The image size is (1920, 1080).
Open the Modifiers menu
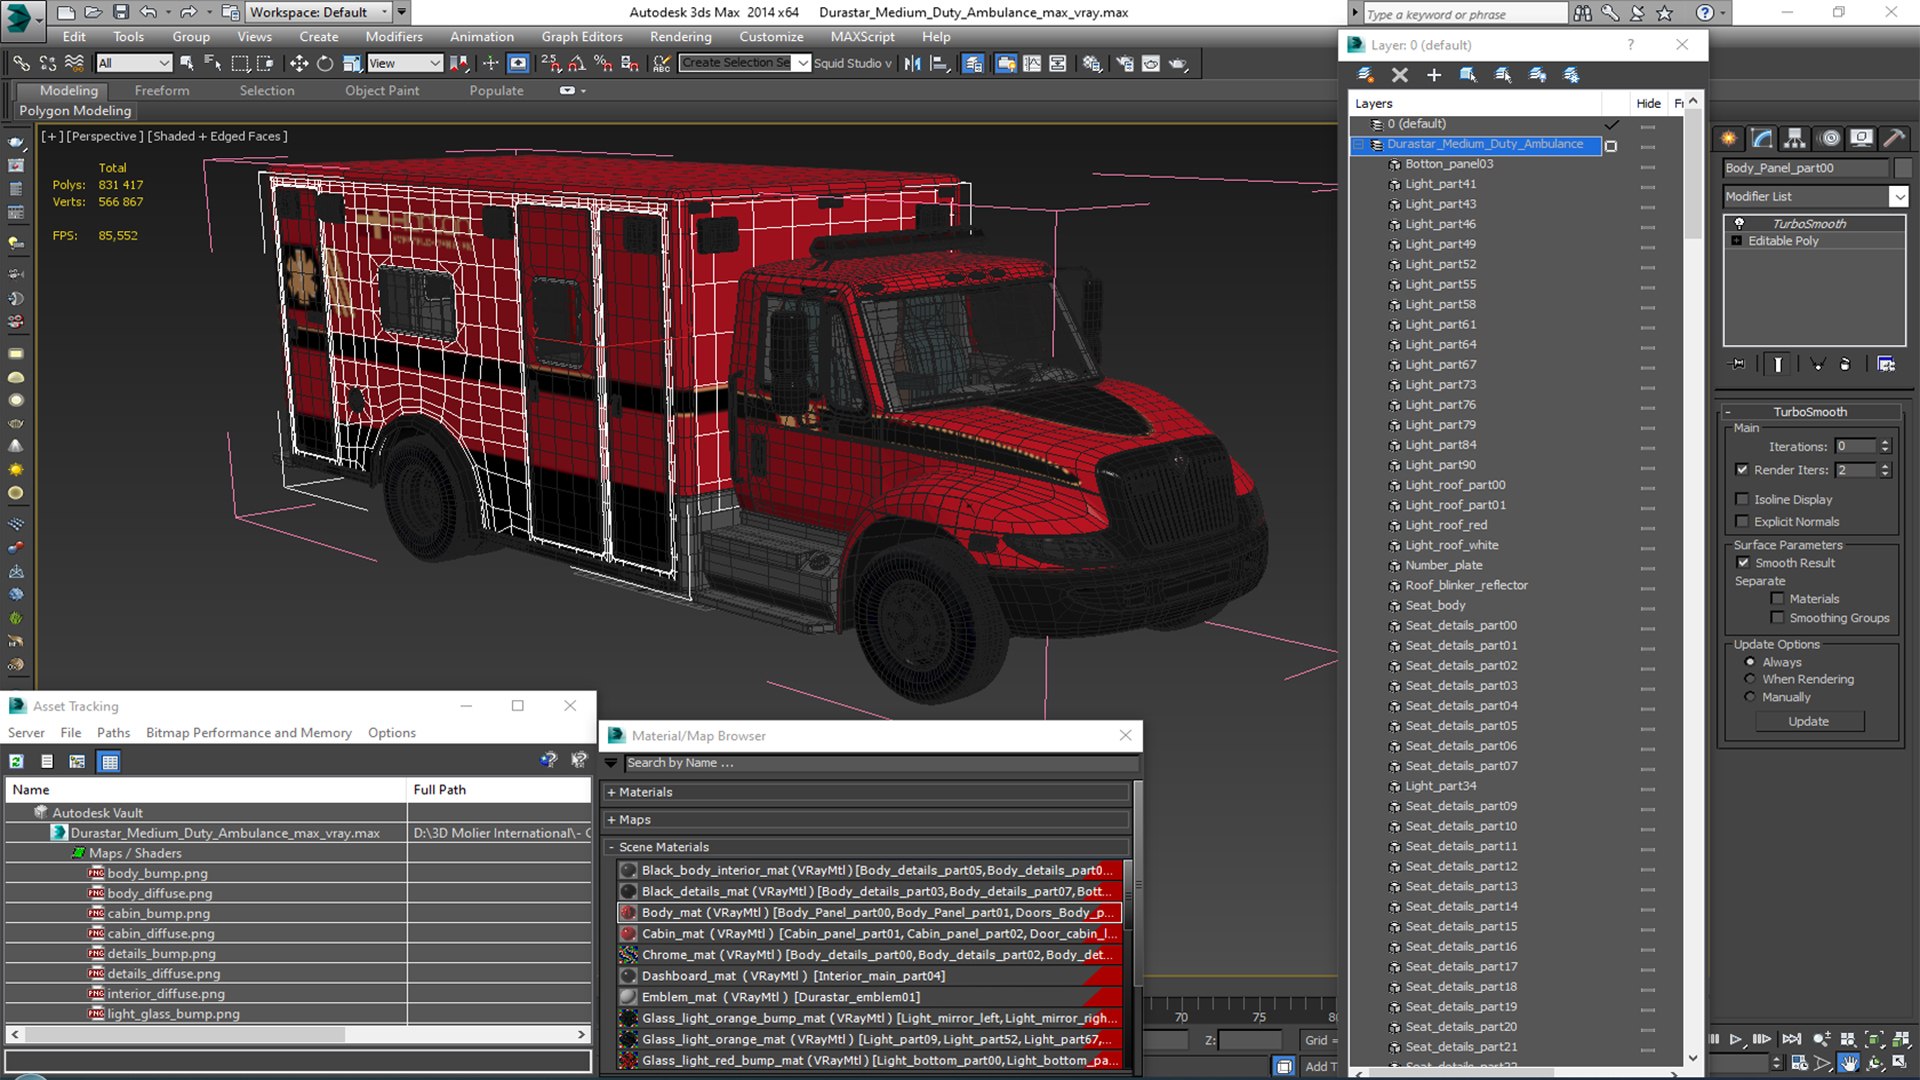(x=393, y=37)
